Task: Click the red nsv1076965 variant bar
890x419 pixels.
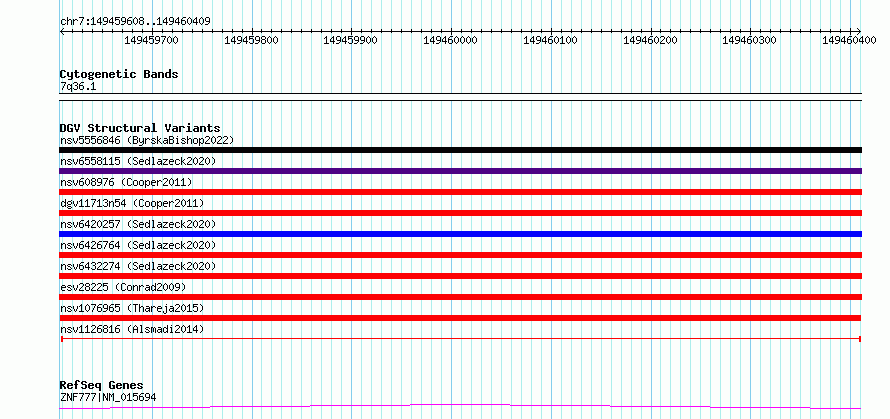Action: 460,318
